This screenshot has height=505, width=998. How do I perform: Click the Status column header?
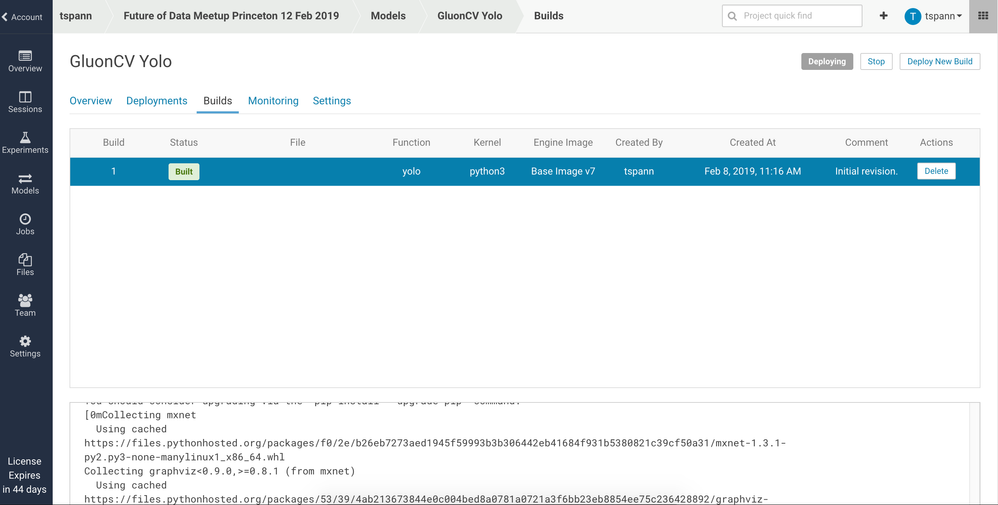click(184, 143)
